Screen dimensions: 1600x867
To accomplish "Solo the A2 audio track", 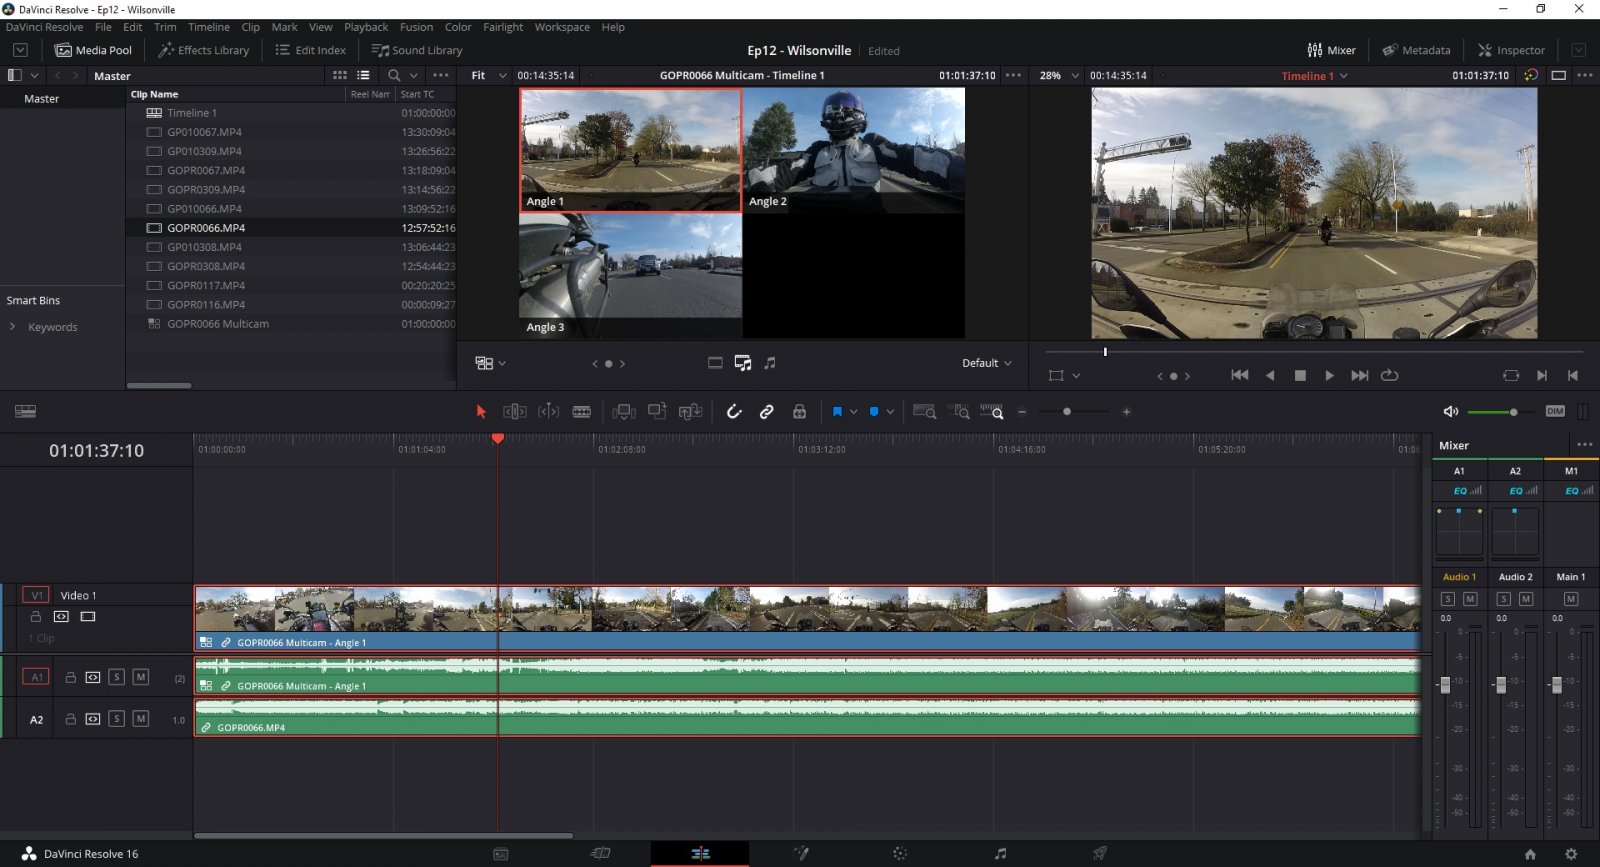I will coord(116,719).
